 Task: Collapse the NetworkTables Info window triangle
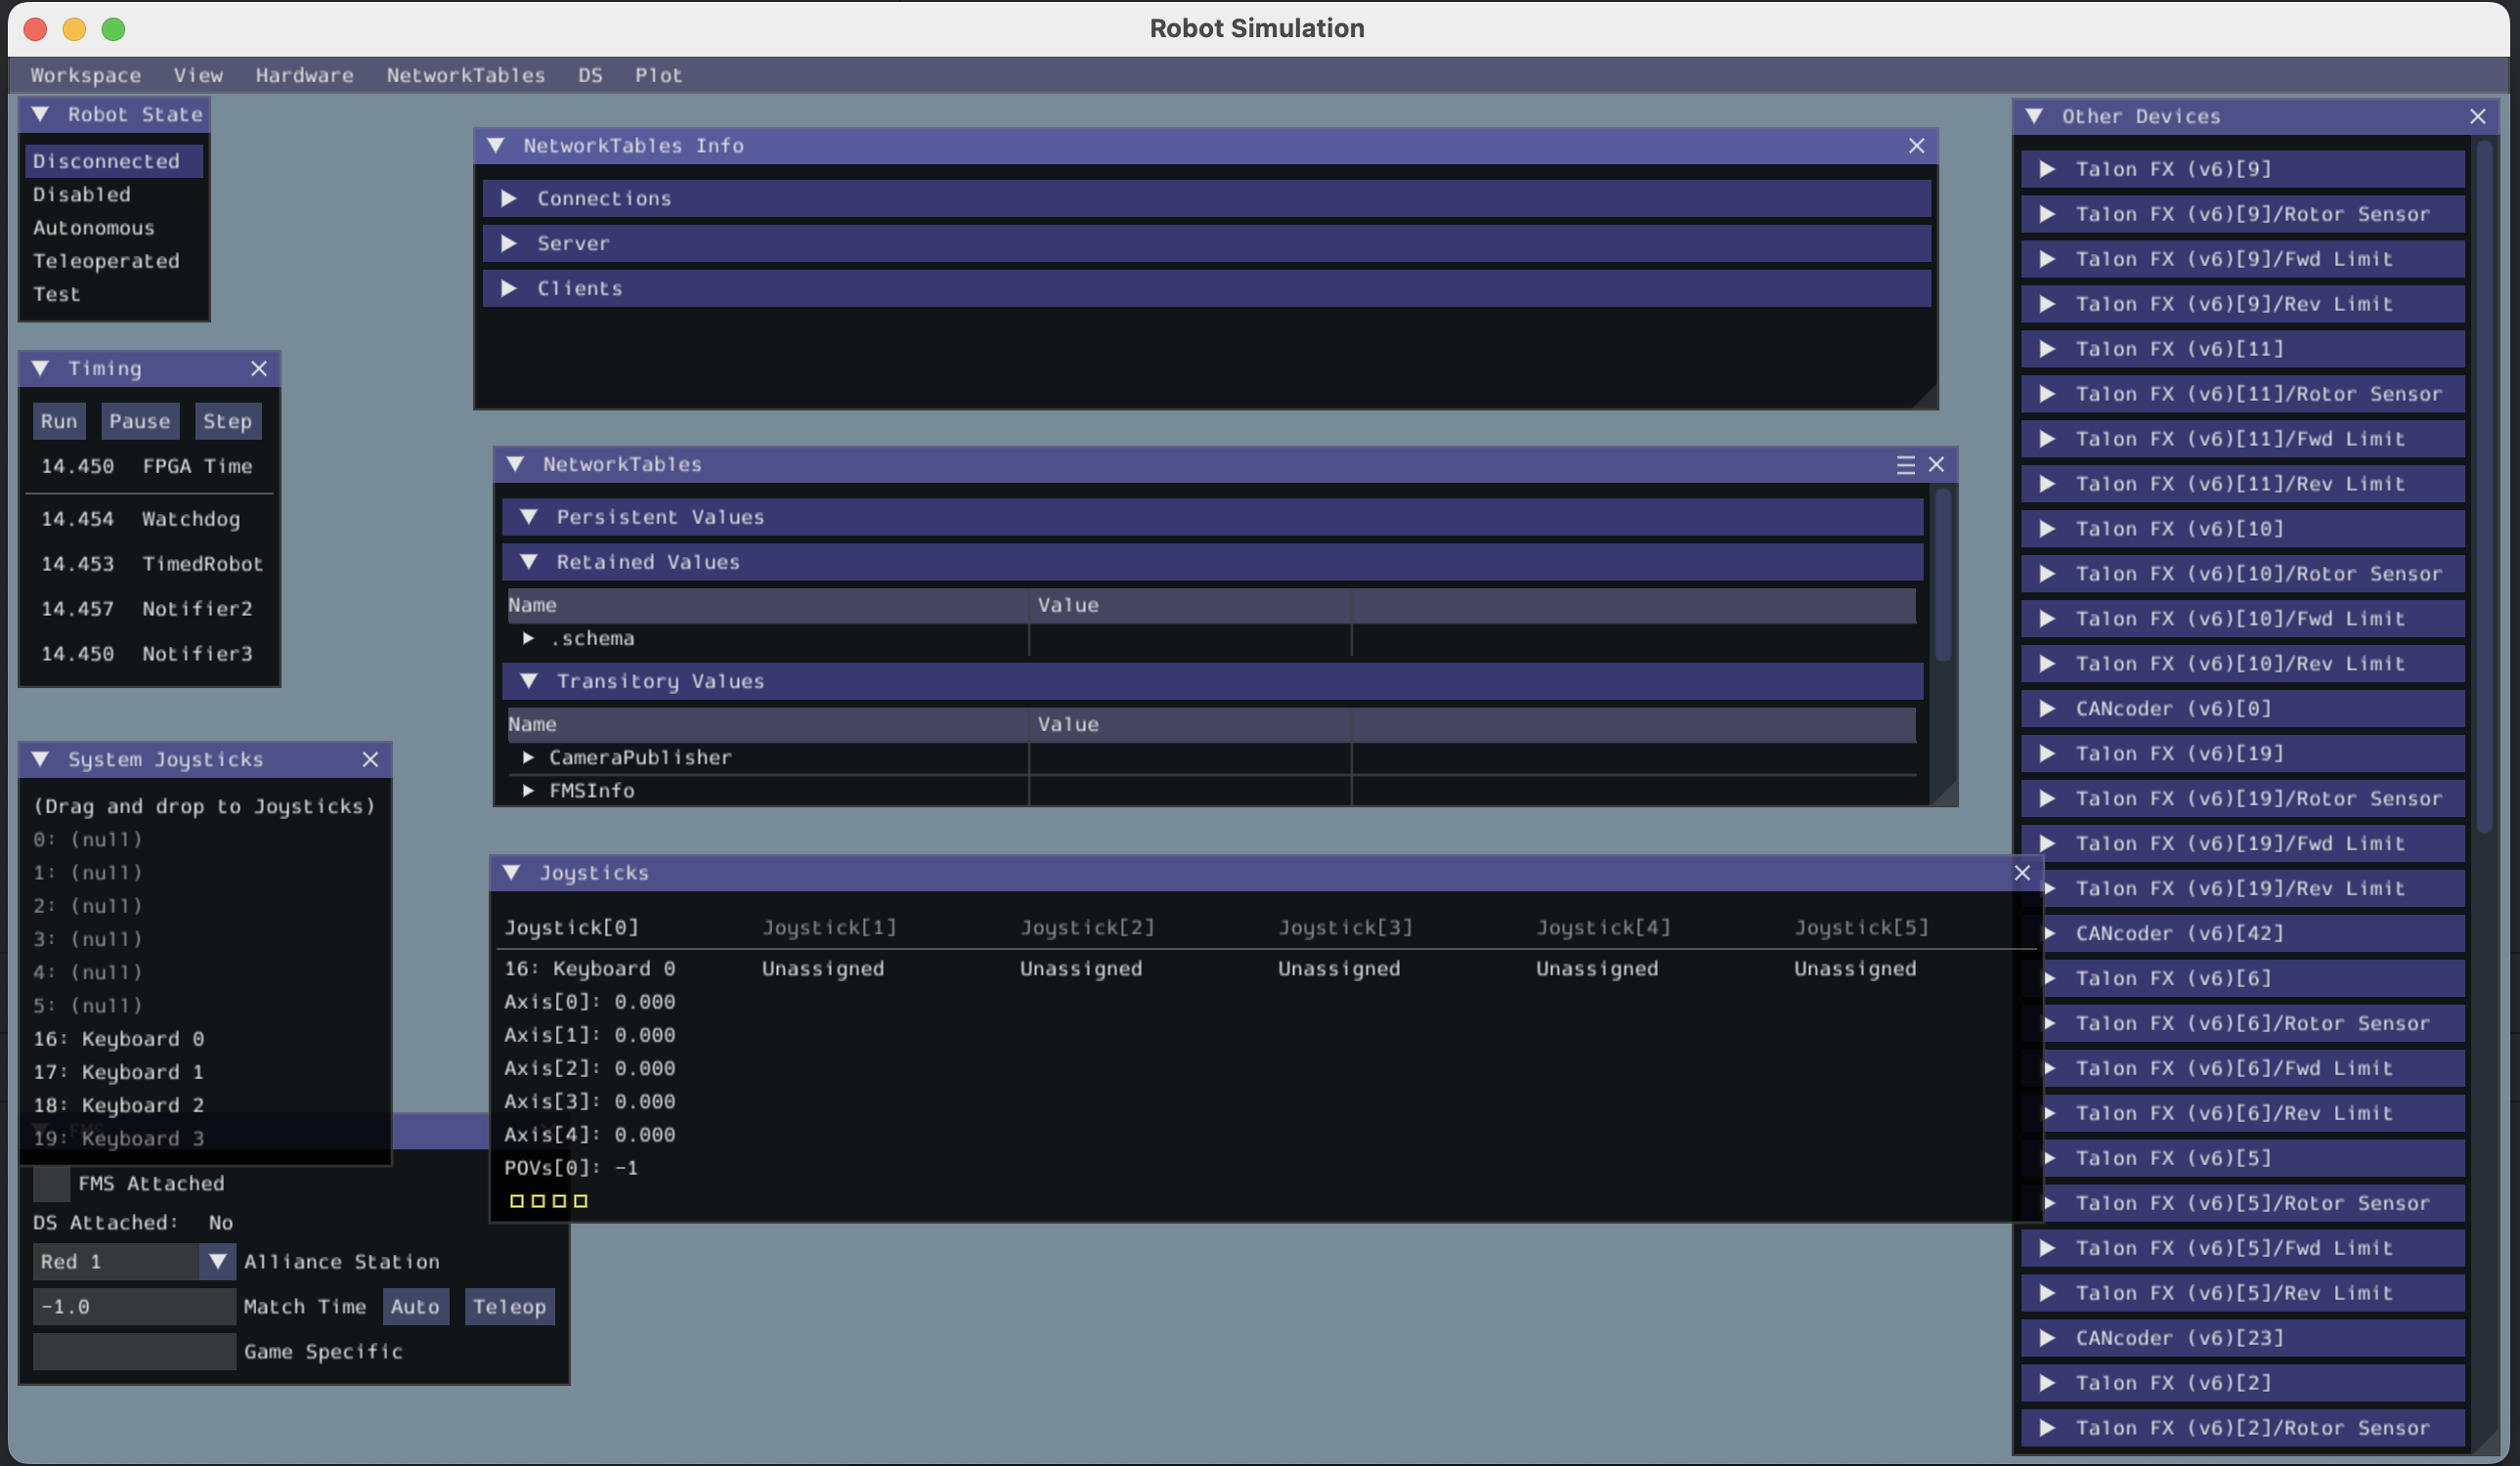pyautogui.click(x=495, y=145)
